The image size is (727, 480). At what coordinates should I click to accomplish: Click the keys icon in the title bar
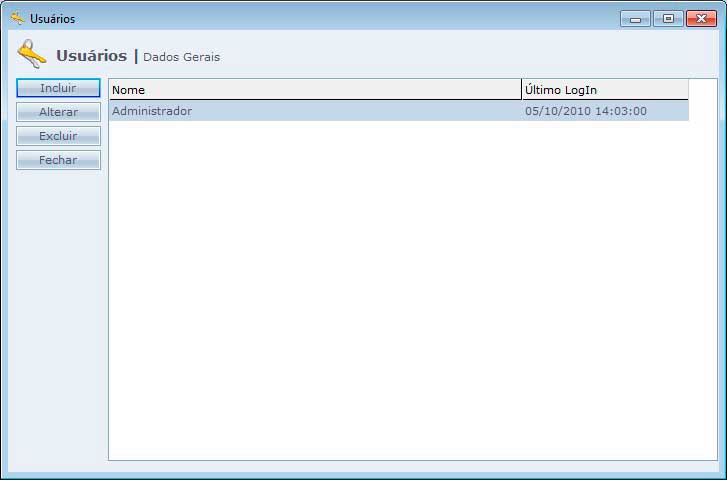[17, 18]
